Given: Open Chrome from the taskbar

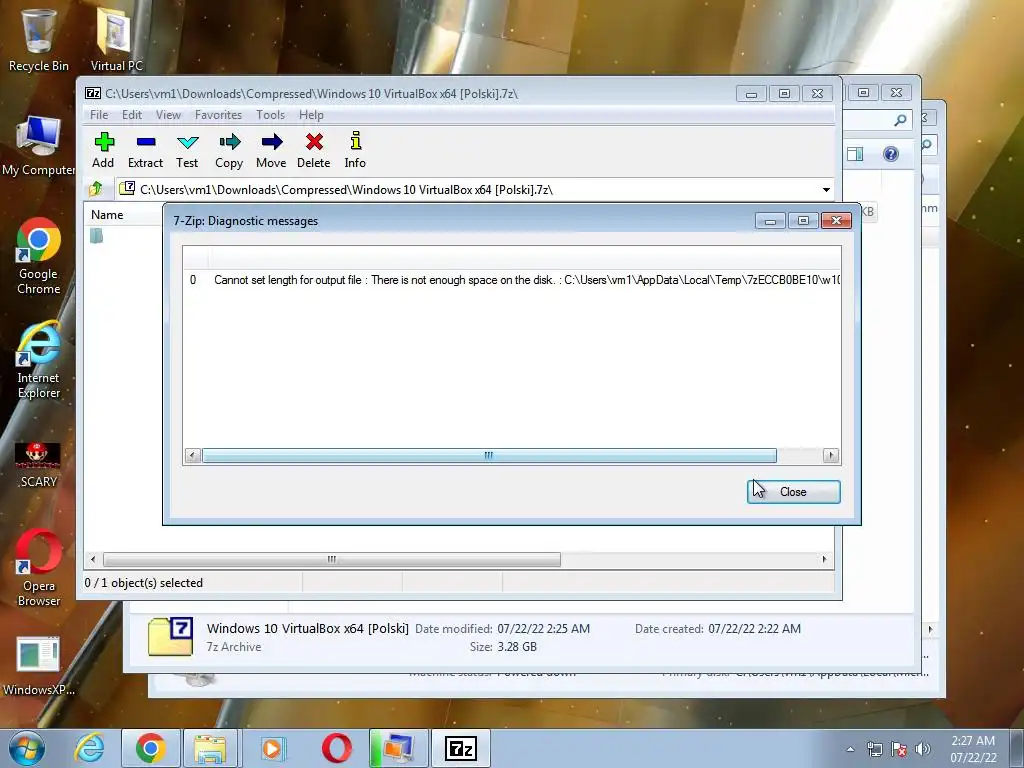Looking at the screenshot, I should tap(150, 748).
